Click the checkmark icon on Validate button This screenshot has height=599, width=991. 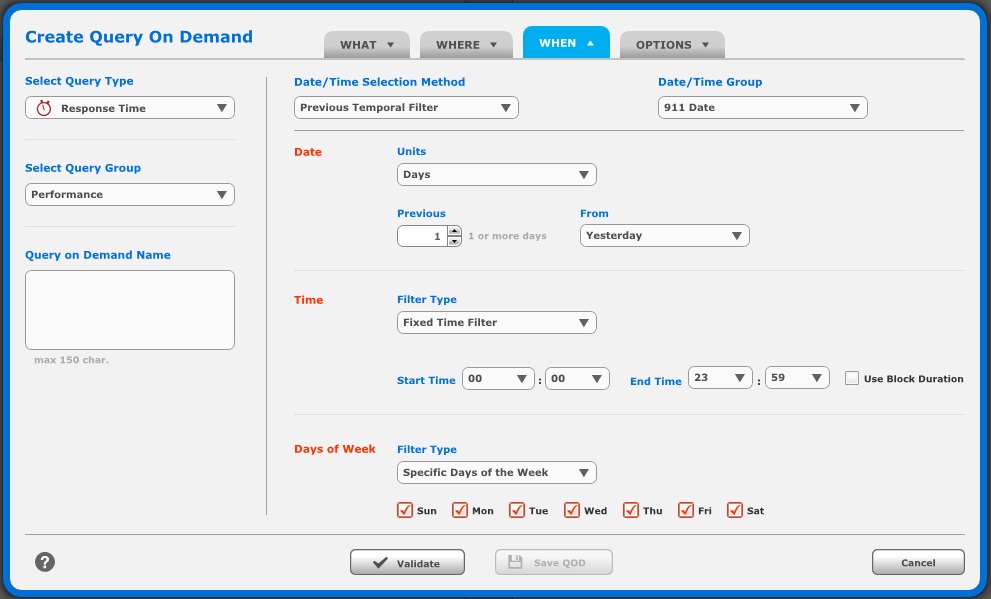(380, 563)
